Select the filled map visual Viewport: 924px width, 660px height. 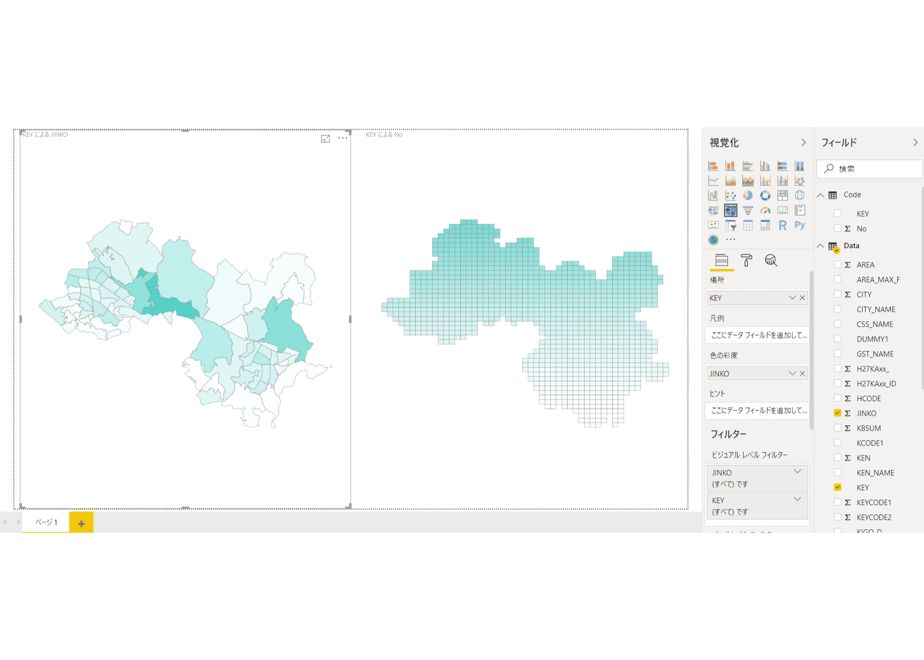[713, 210]
